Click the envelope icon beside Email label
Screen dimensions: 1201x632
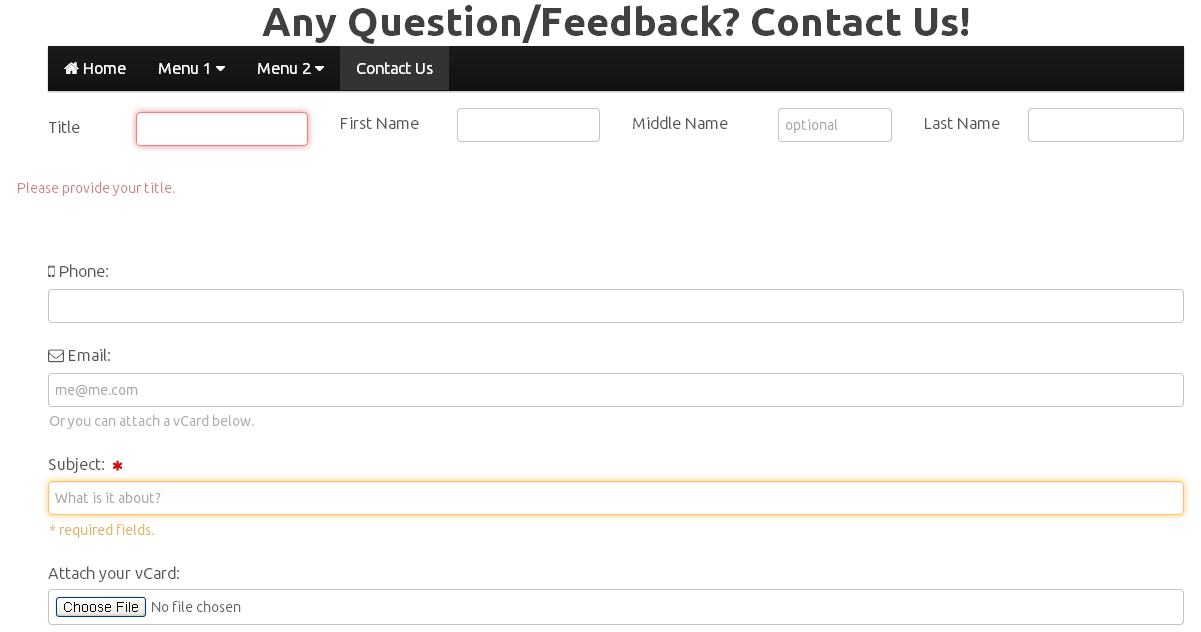click(x=56, y=355)
